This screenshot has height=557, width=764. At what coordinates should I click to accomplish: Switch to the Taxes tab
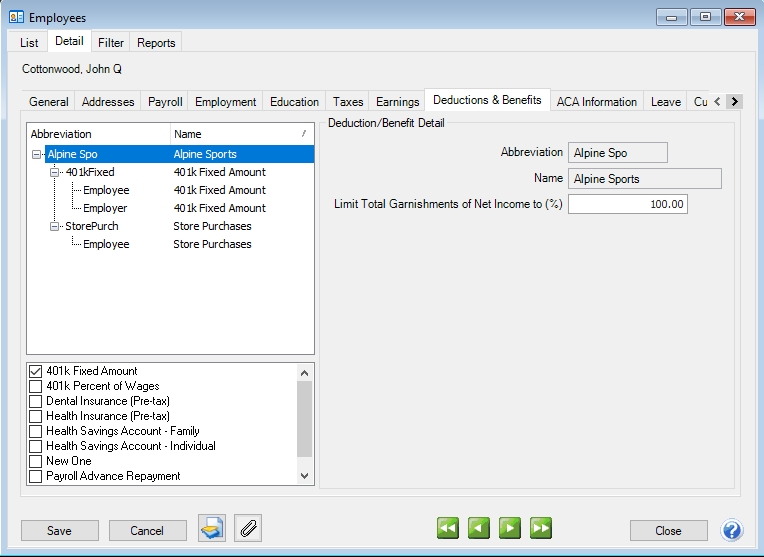(348, 102)
